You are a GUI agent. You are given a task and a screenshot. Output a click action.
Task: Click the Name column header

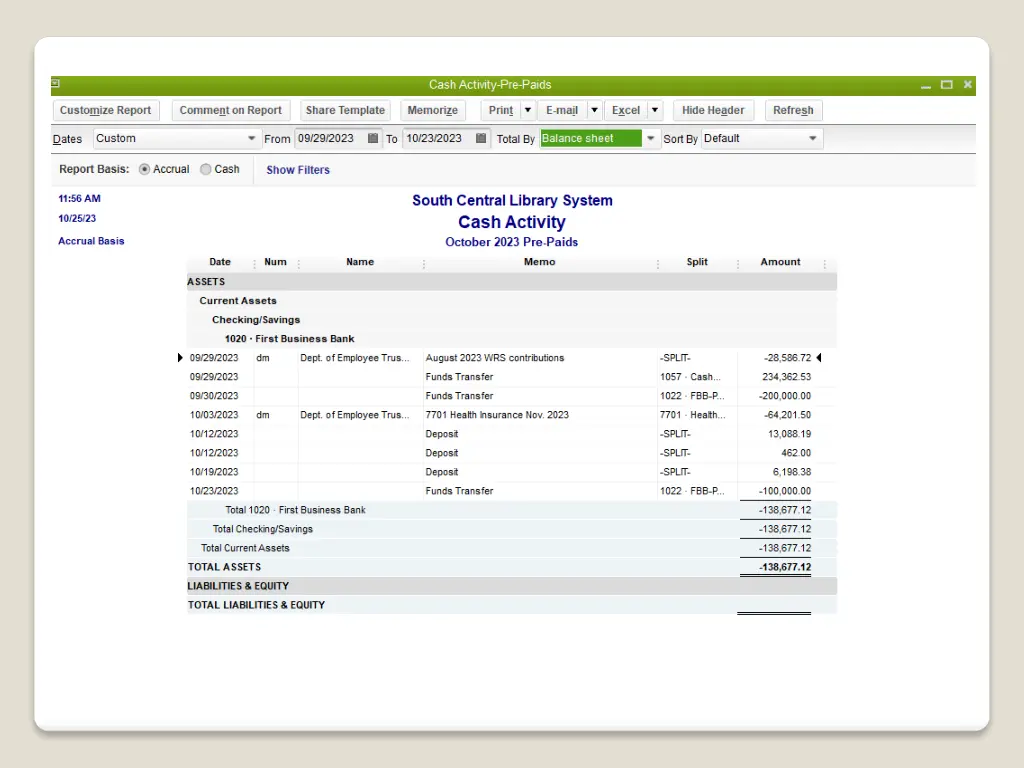(360, 262)
